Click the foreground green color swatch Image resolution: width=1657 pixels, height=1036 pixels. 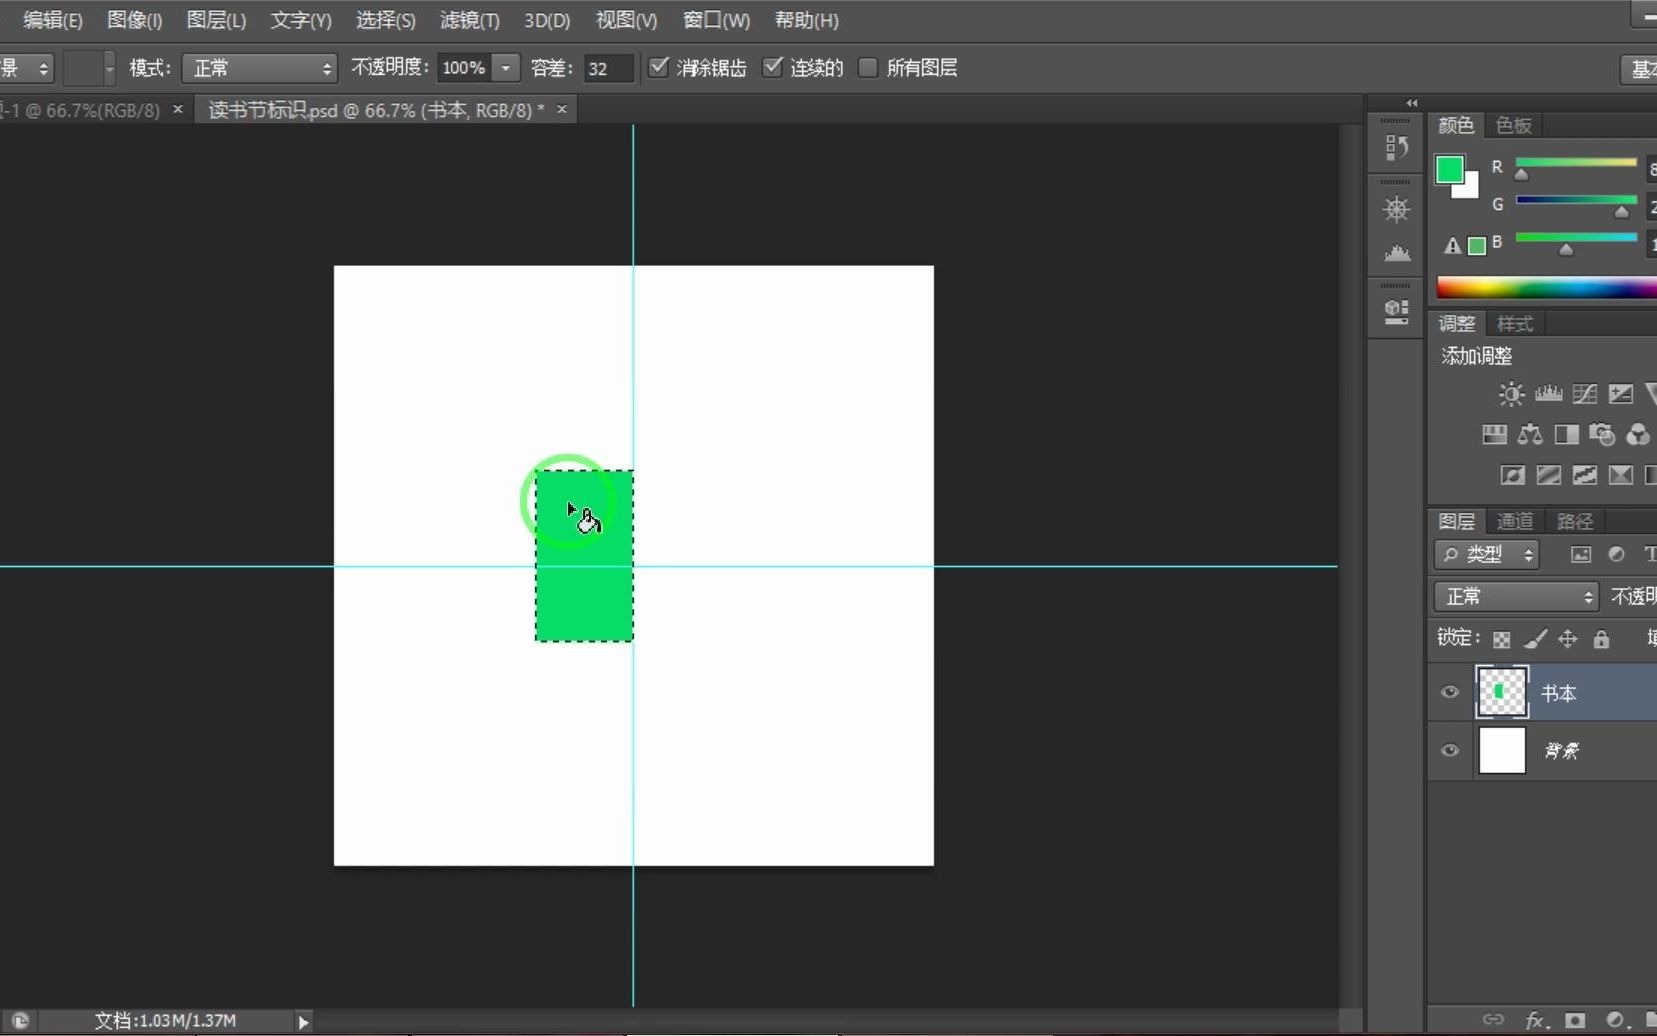click(1449, 169)
